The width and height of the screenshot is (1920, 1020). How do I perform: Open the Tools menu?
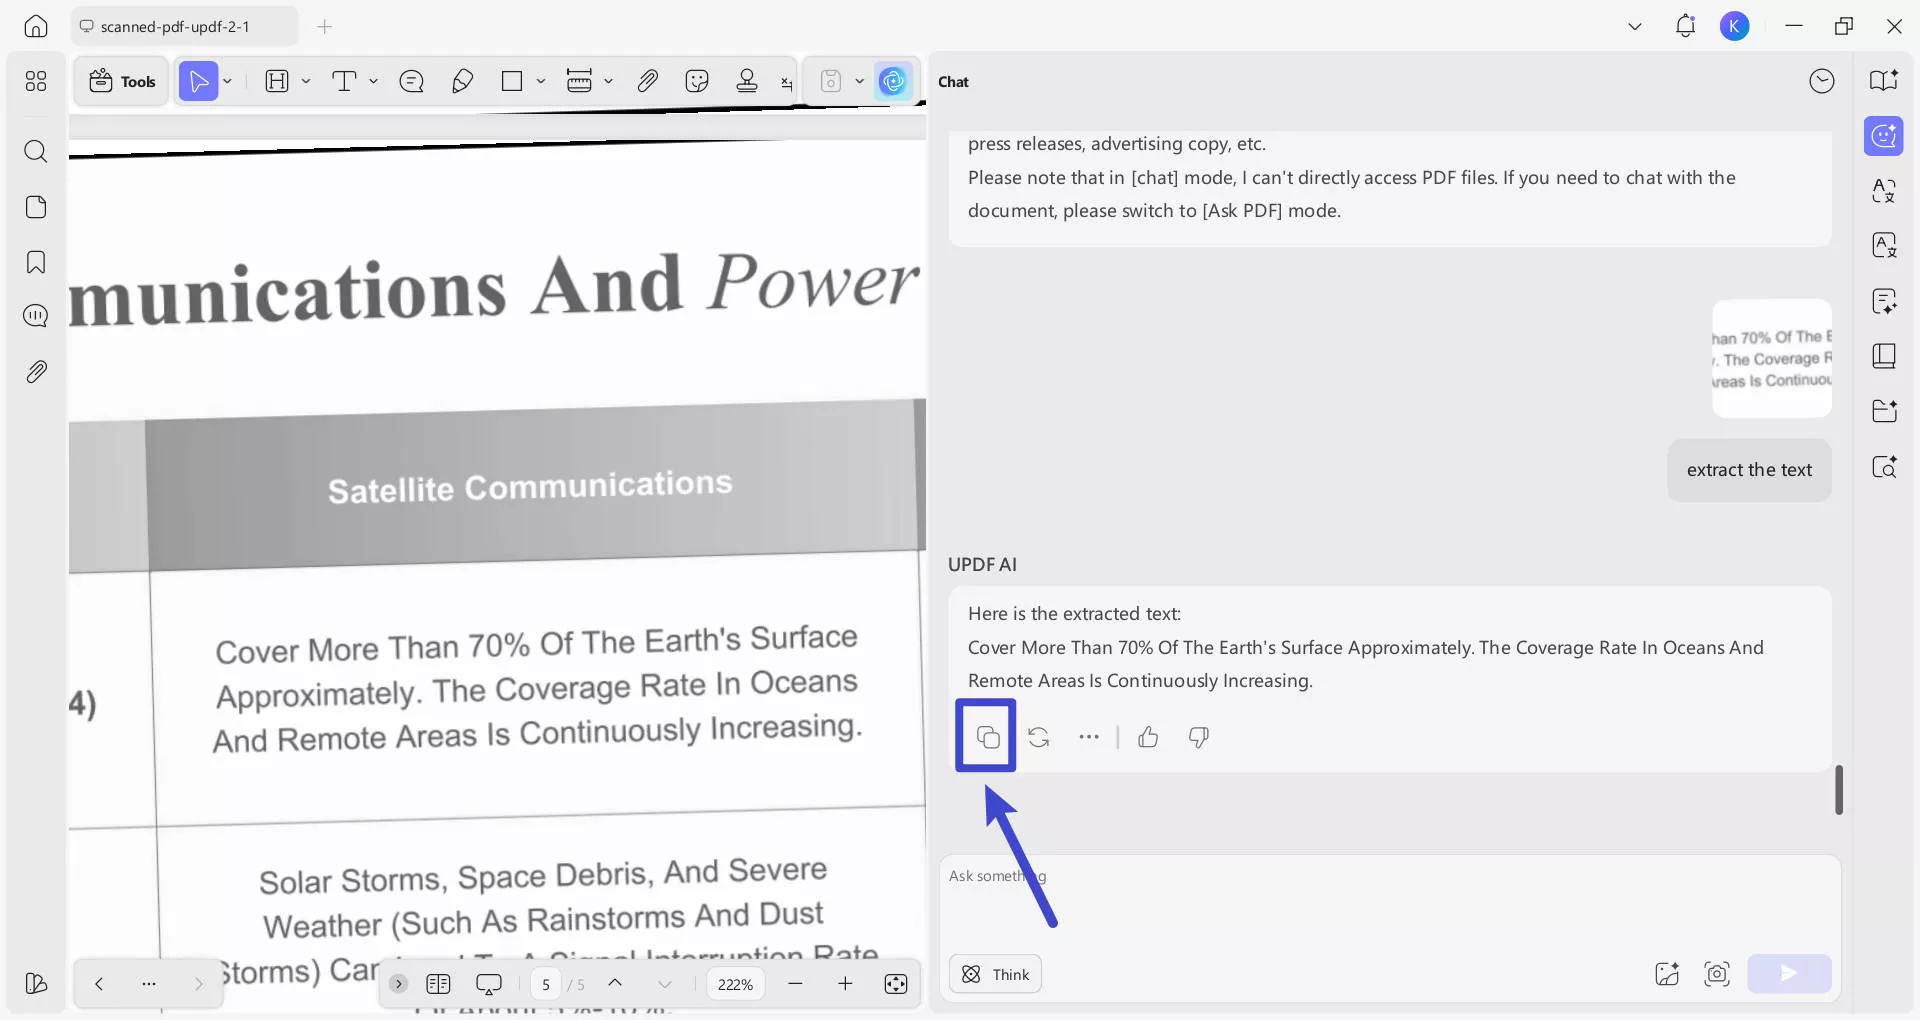click(x=122, y=82)
